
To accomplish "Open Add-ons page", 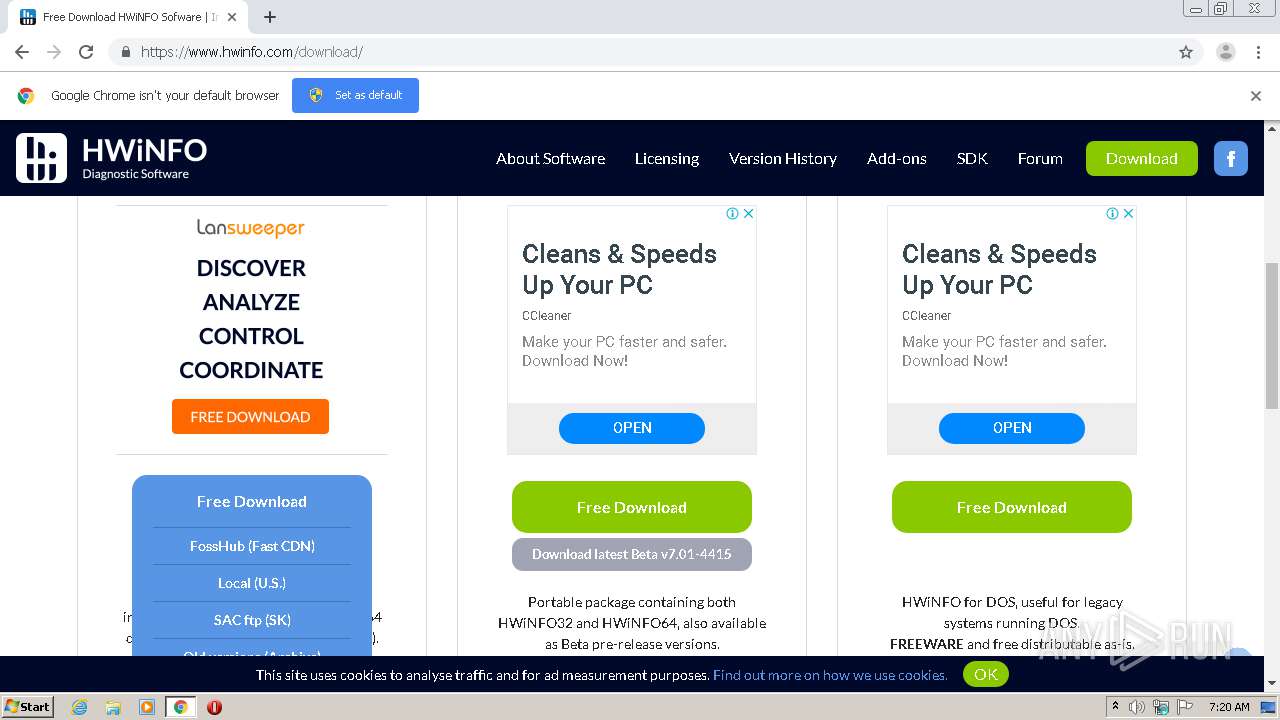I will 897,158.
